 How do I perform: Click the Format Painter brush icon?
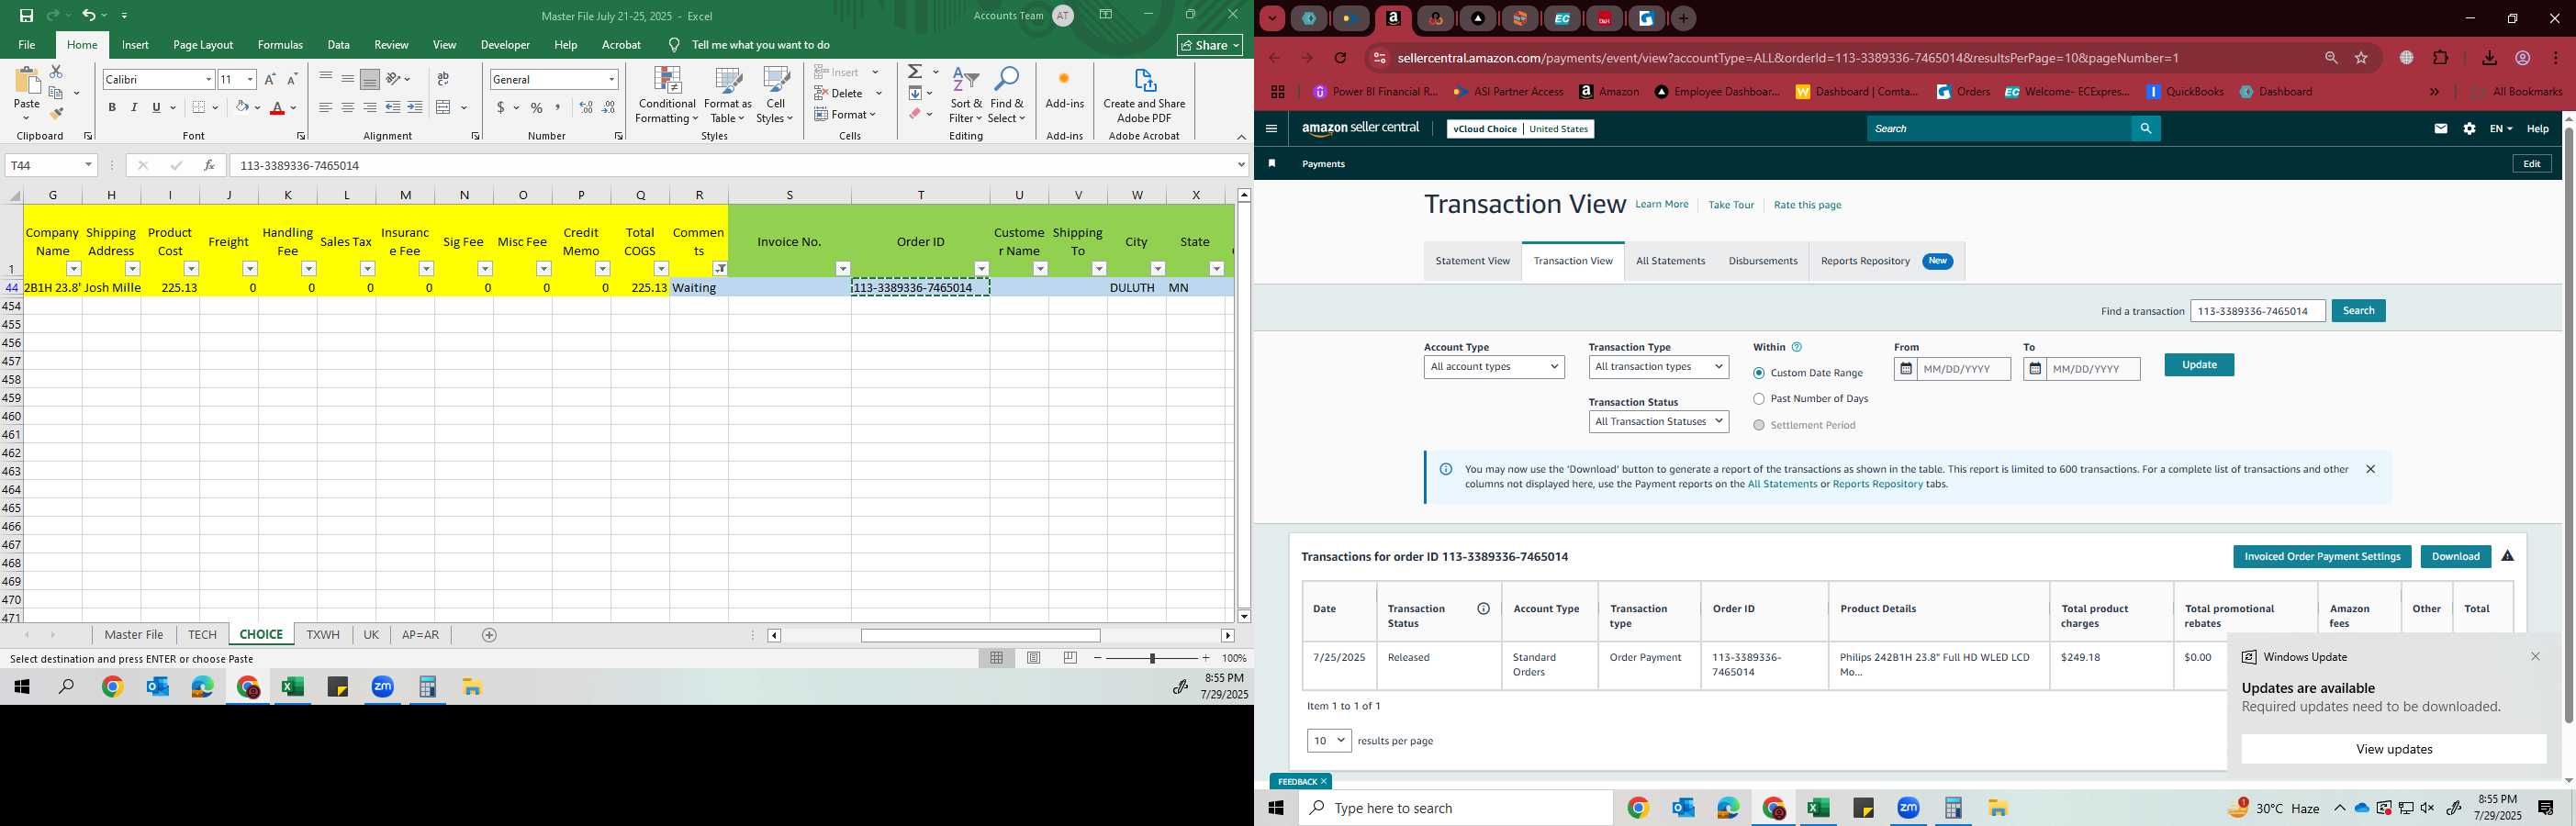click(x=56, y=114)
